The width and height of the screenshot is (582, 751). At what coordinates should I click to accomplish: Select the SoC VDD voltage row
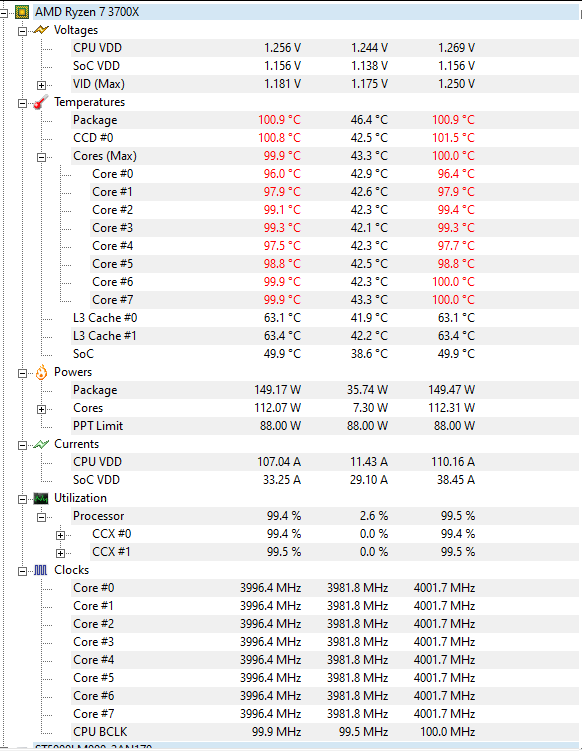[x=325, y=66]
